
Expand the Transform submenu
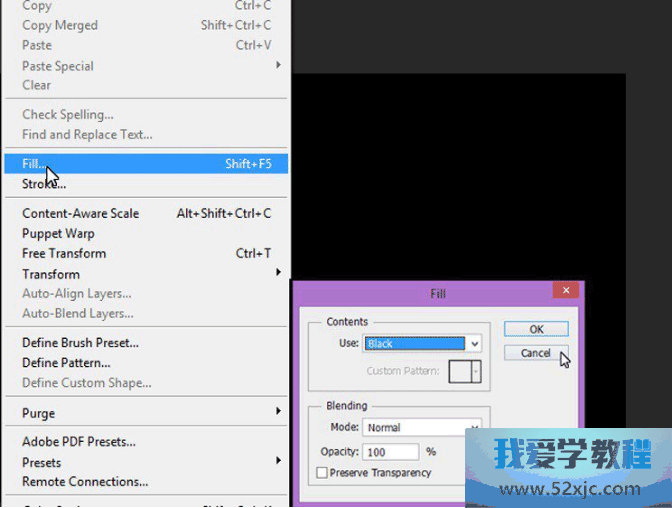(x=51, y=274)
